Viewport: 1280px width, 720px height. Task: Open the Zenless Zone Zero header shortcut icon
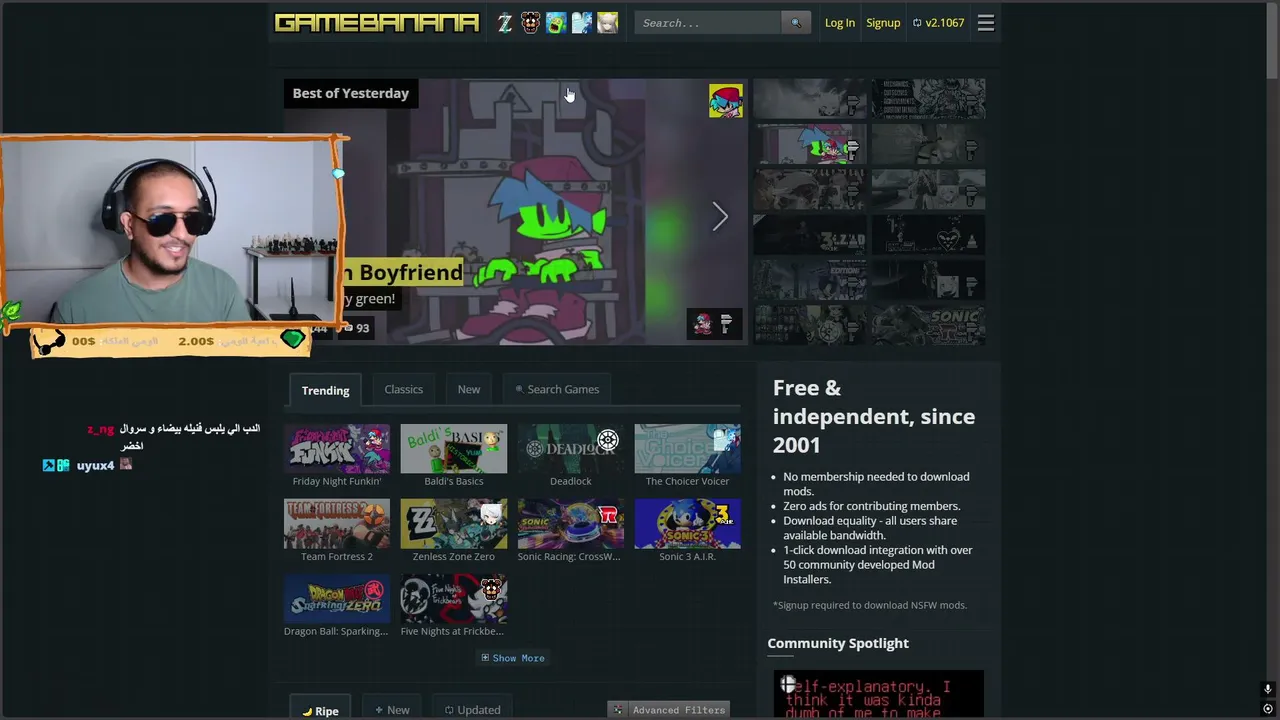tap(505, 23)
